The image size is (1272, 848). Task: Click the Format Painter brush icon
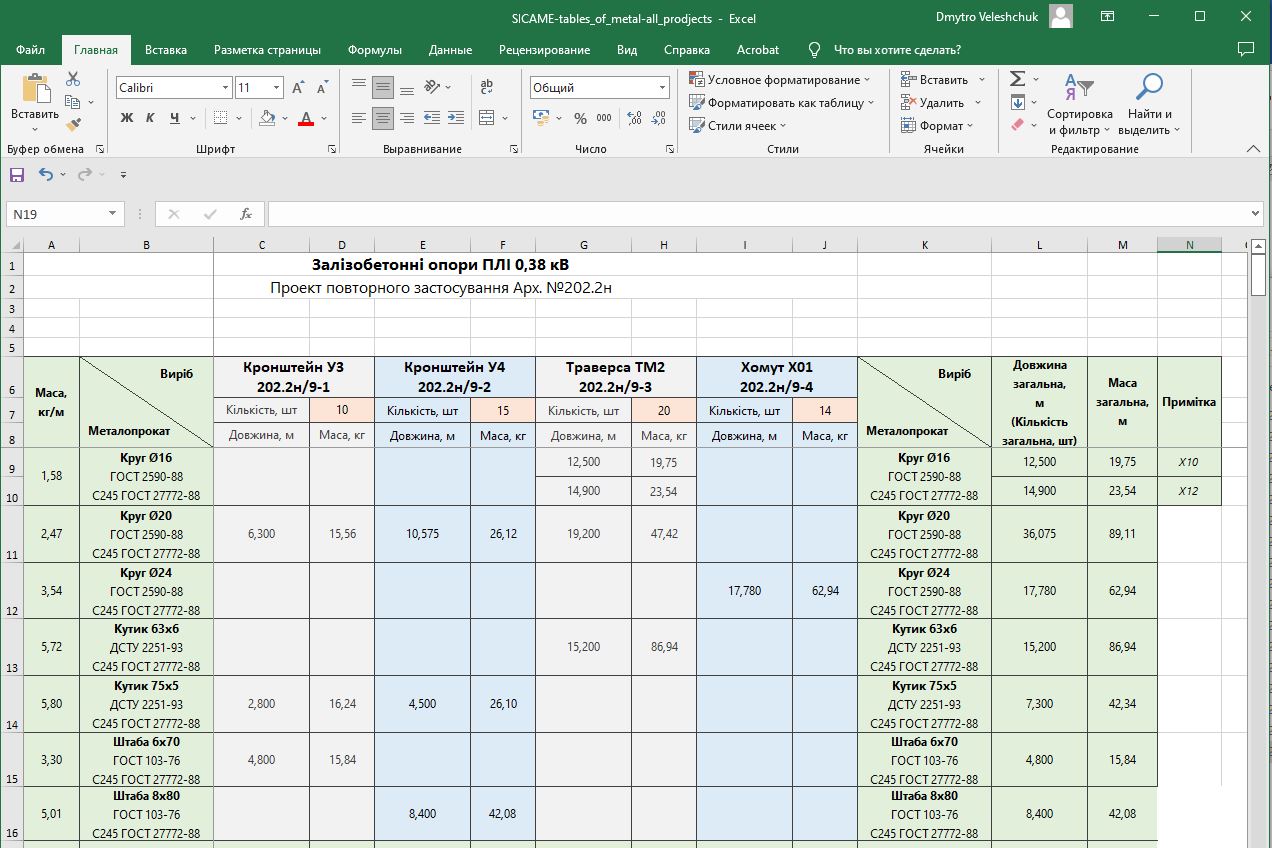click(73, 125)
